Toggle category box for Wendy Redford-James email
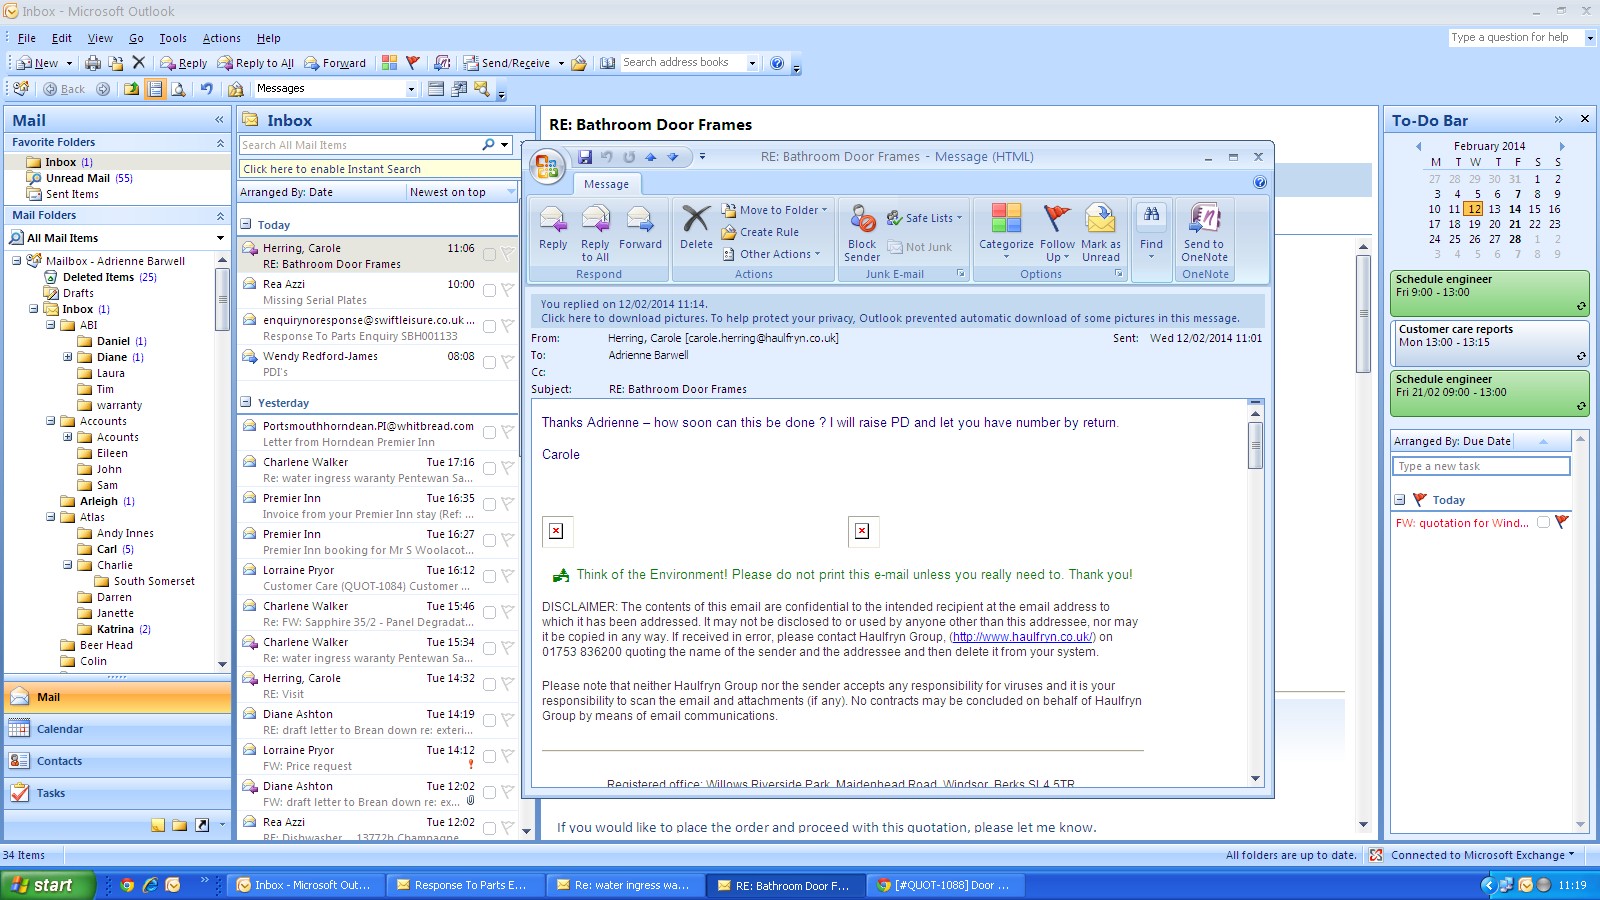 pyautogui.click(x=489, y=363)
